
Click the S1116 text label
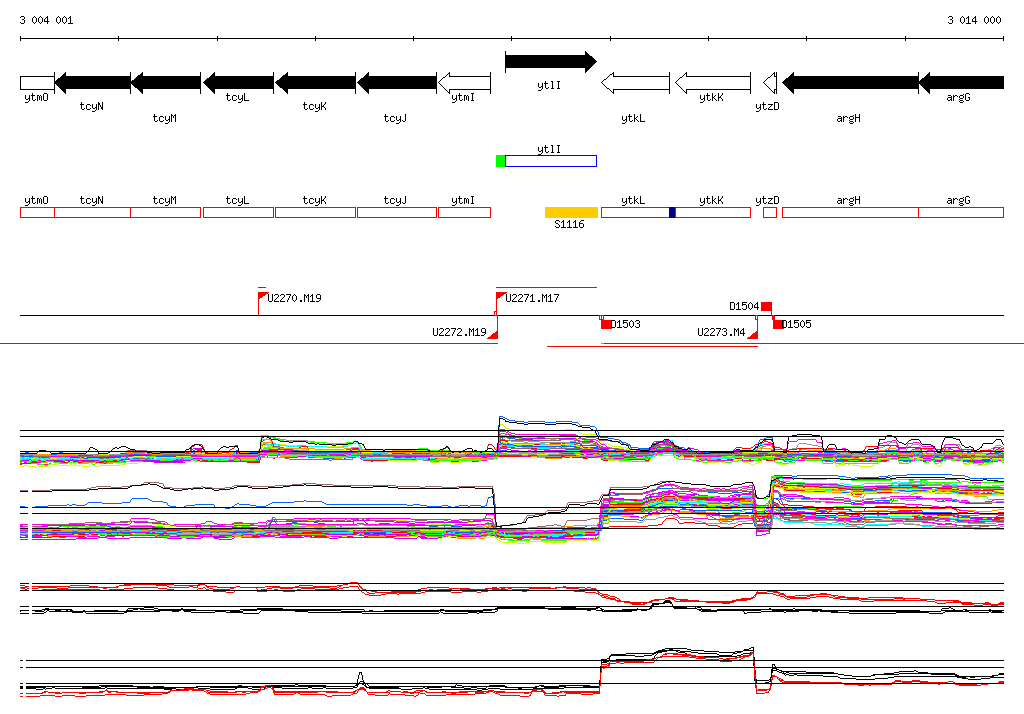(569, 225)
